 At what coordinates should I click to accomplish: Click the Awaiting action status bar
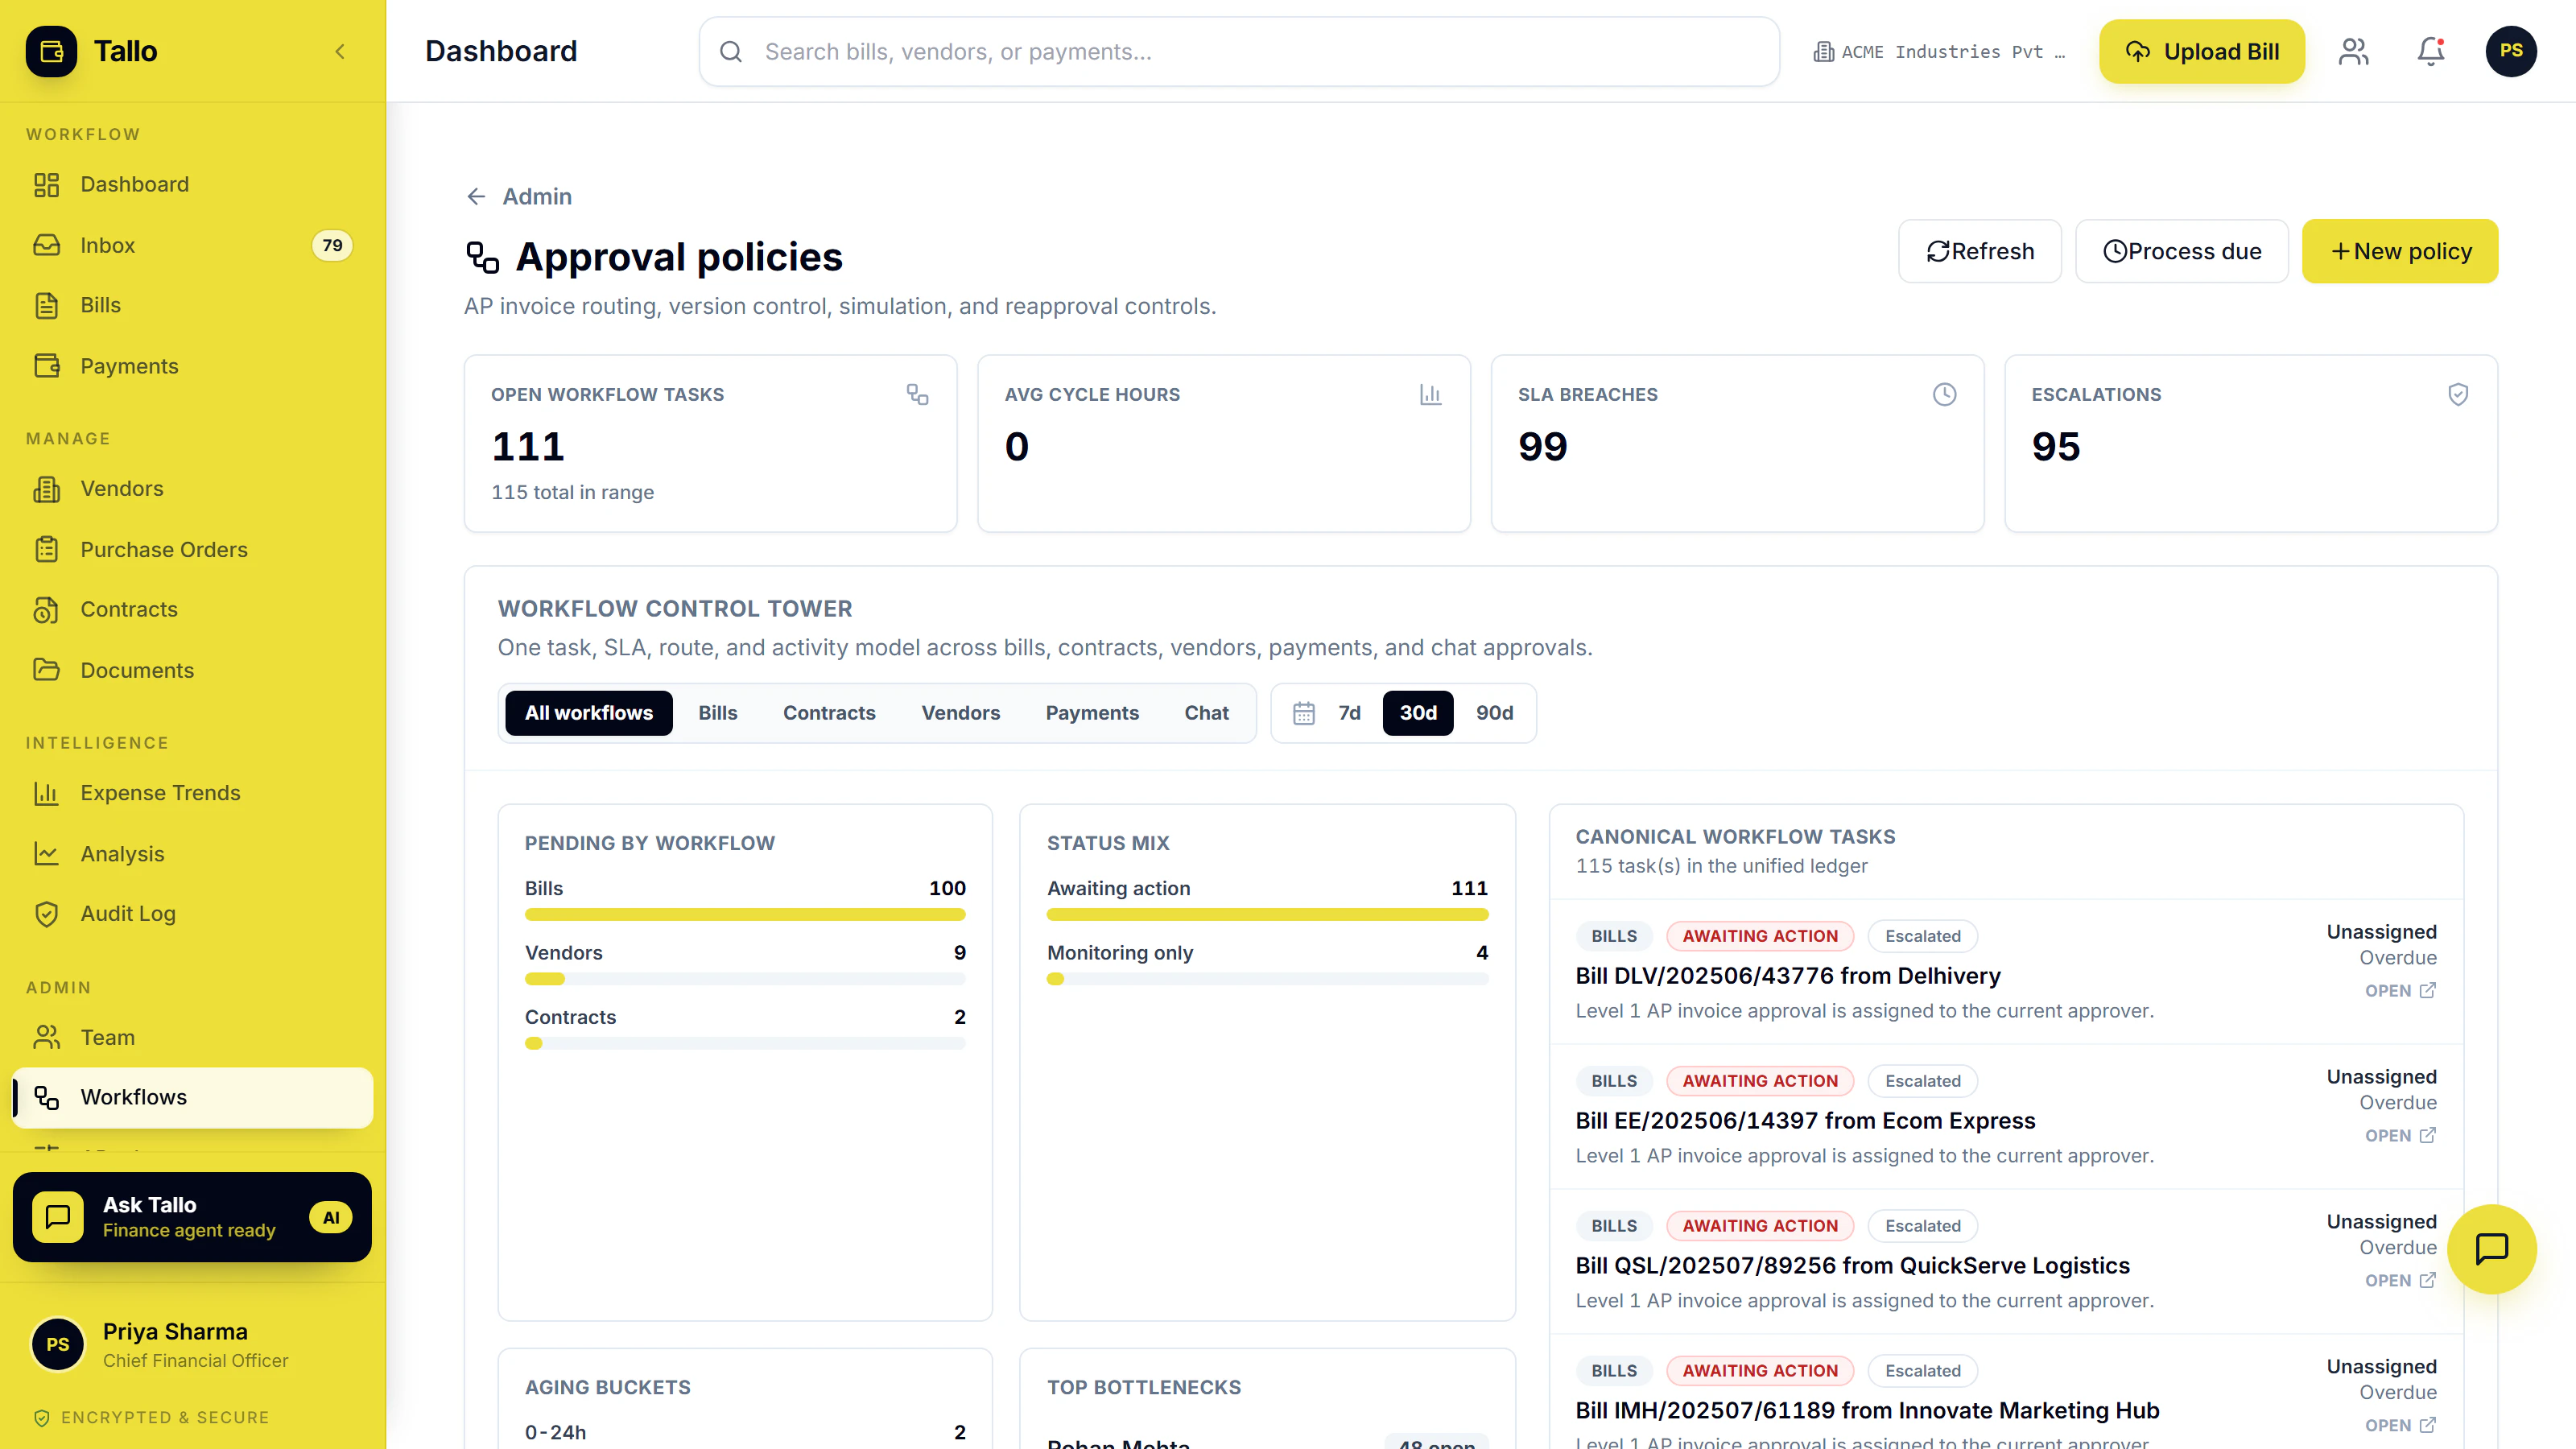pyautogui.click(x=1268, y=914)
